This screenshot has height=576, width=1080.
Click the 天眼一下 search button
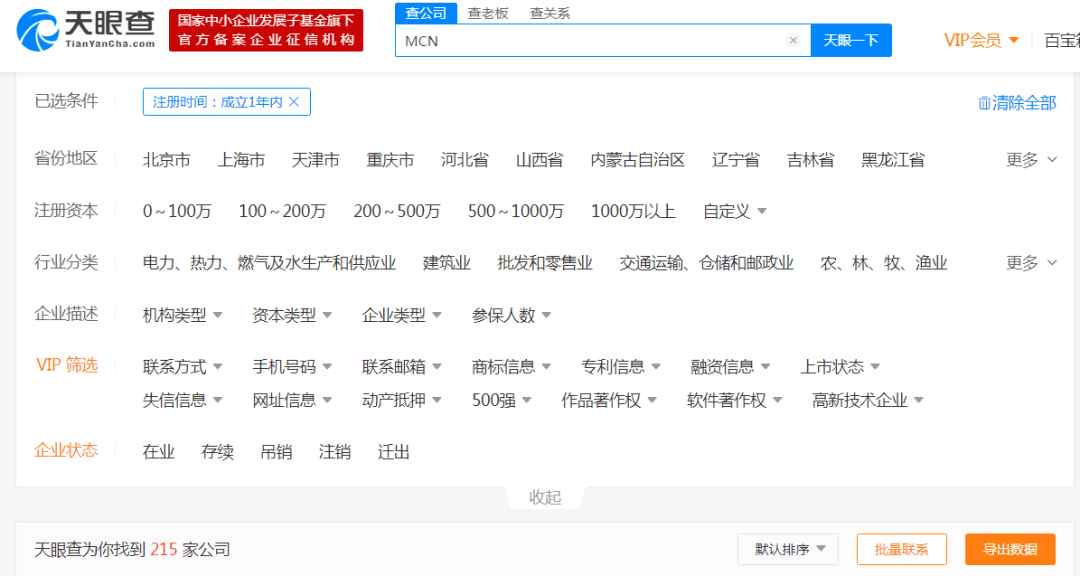[x=851, y=40]
